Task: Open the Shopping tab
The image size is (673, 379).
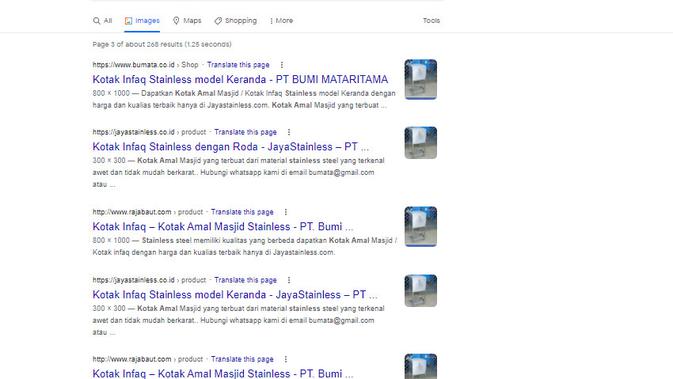Action: click(x=235, y=21)
